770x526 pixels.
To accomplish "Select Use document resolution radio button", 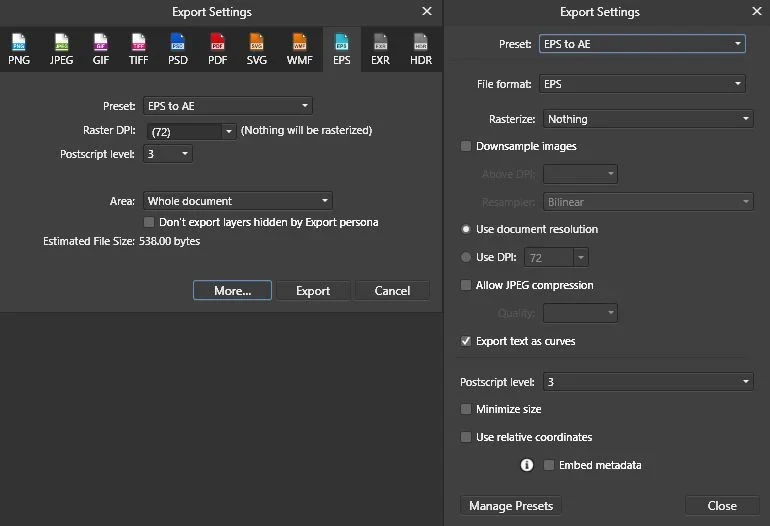I will [466, 229].
